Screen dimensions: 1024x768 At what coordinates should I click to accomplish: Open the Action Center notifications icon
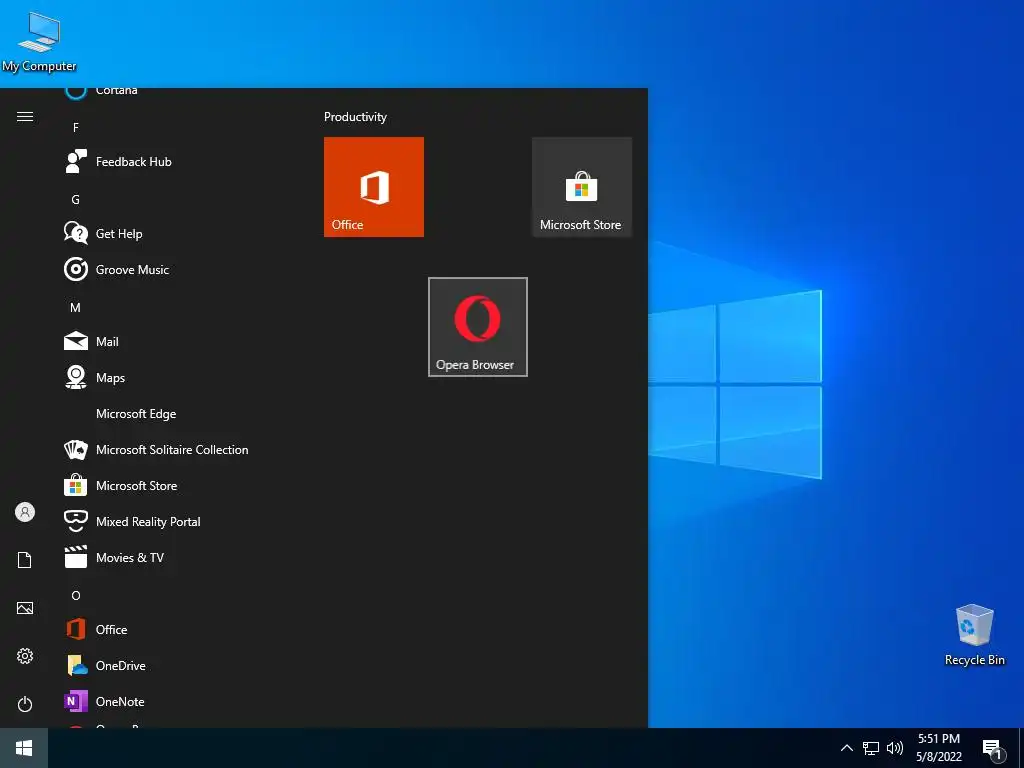click(x=993, y=749)
